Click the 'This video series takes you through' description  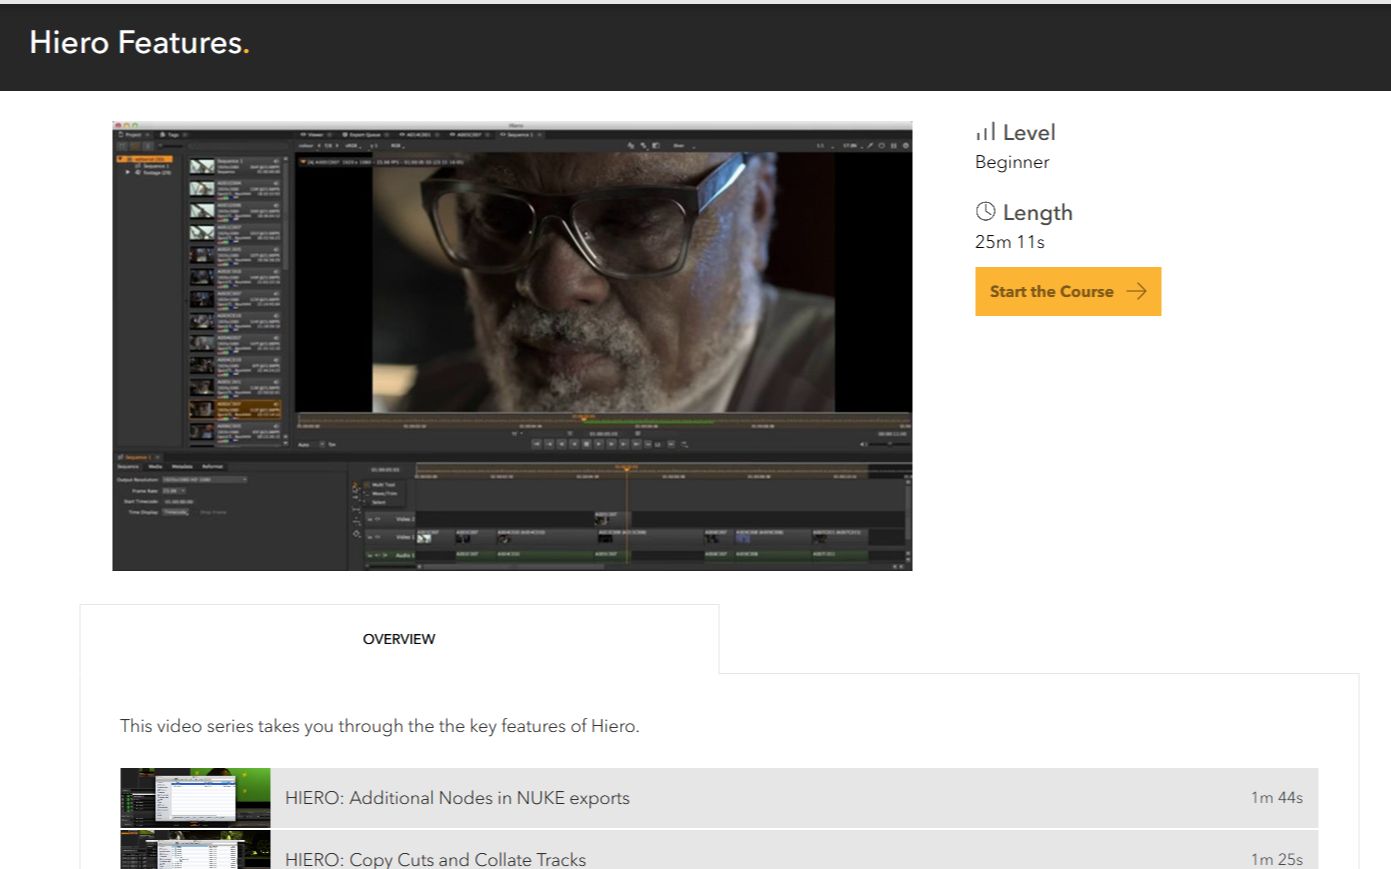(379, 726)
